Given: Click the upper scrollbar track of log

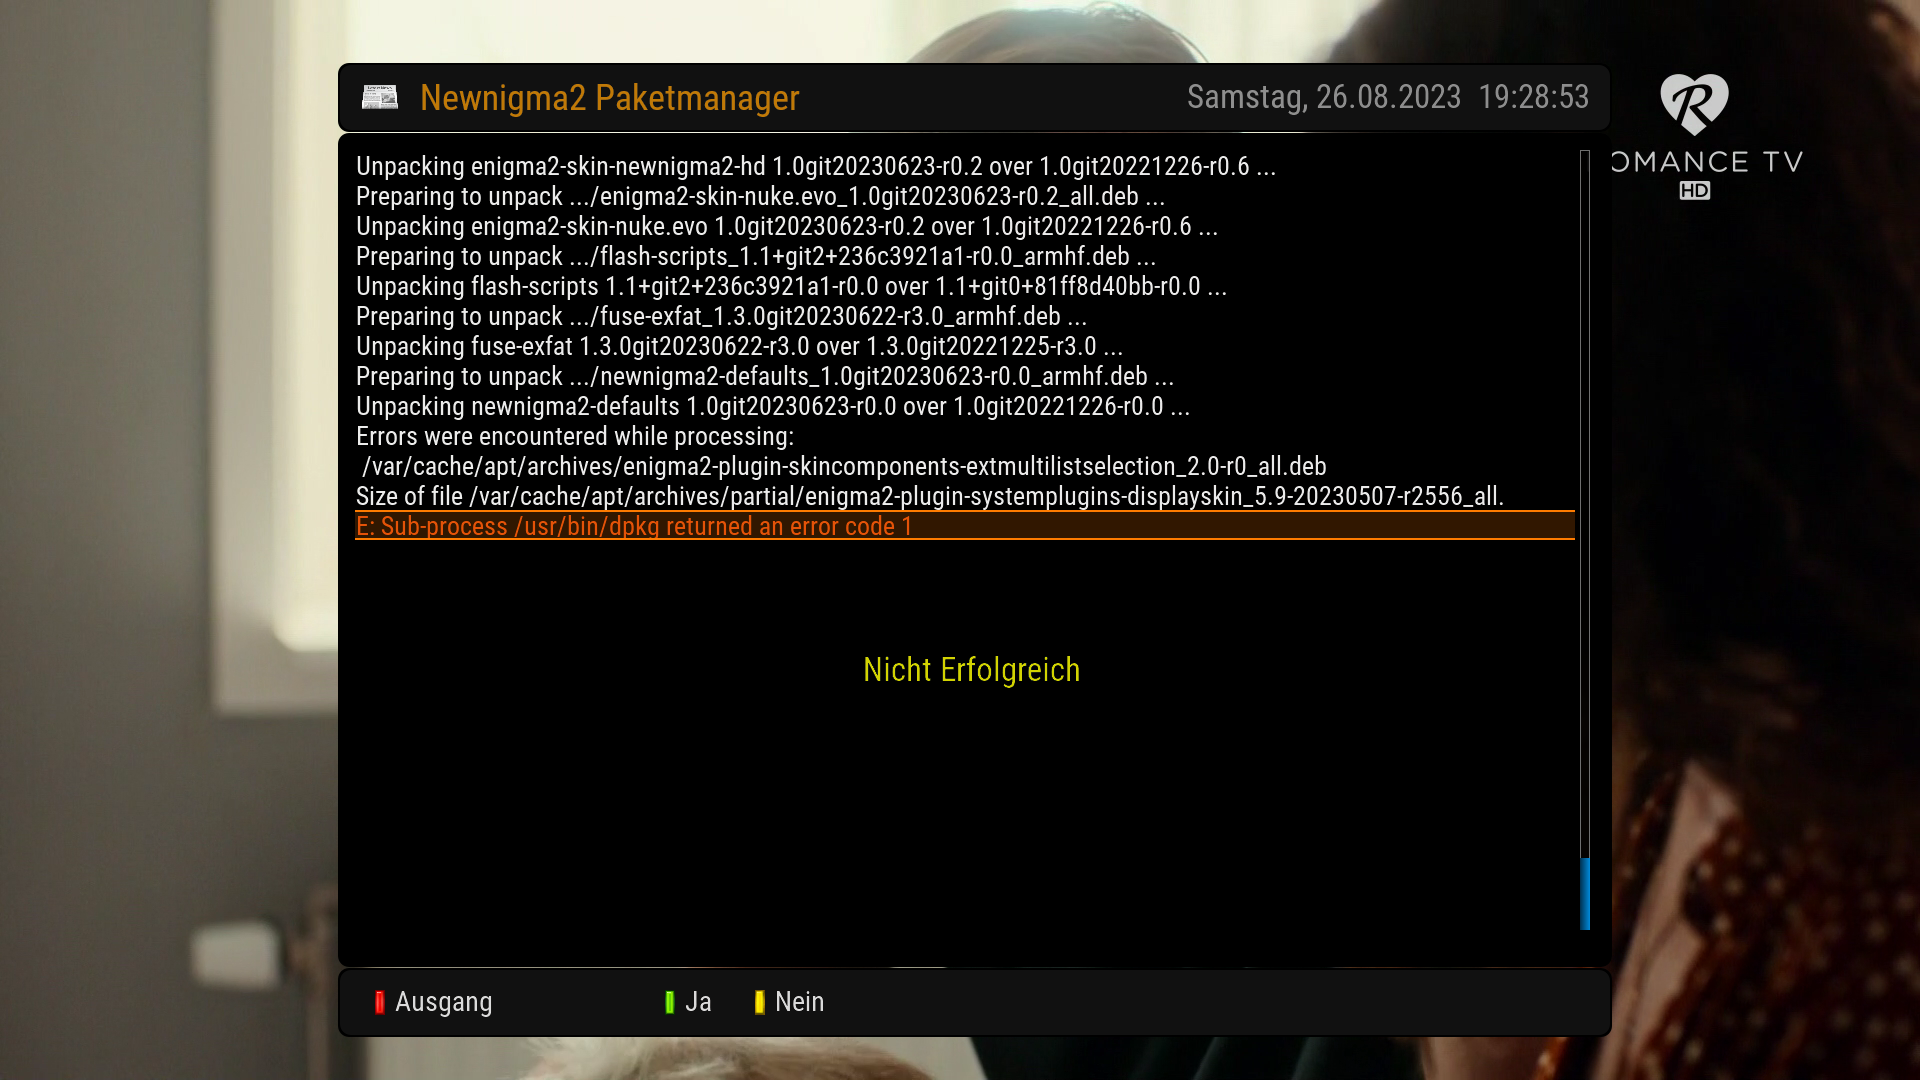Looking at the screenshot, I should (x=1585, y=500).
